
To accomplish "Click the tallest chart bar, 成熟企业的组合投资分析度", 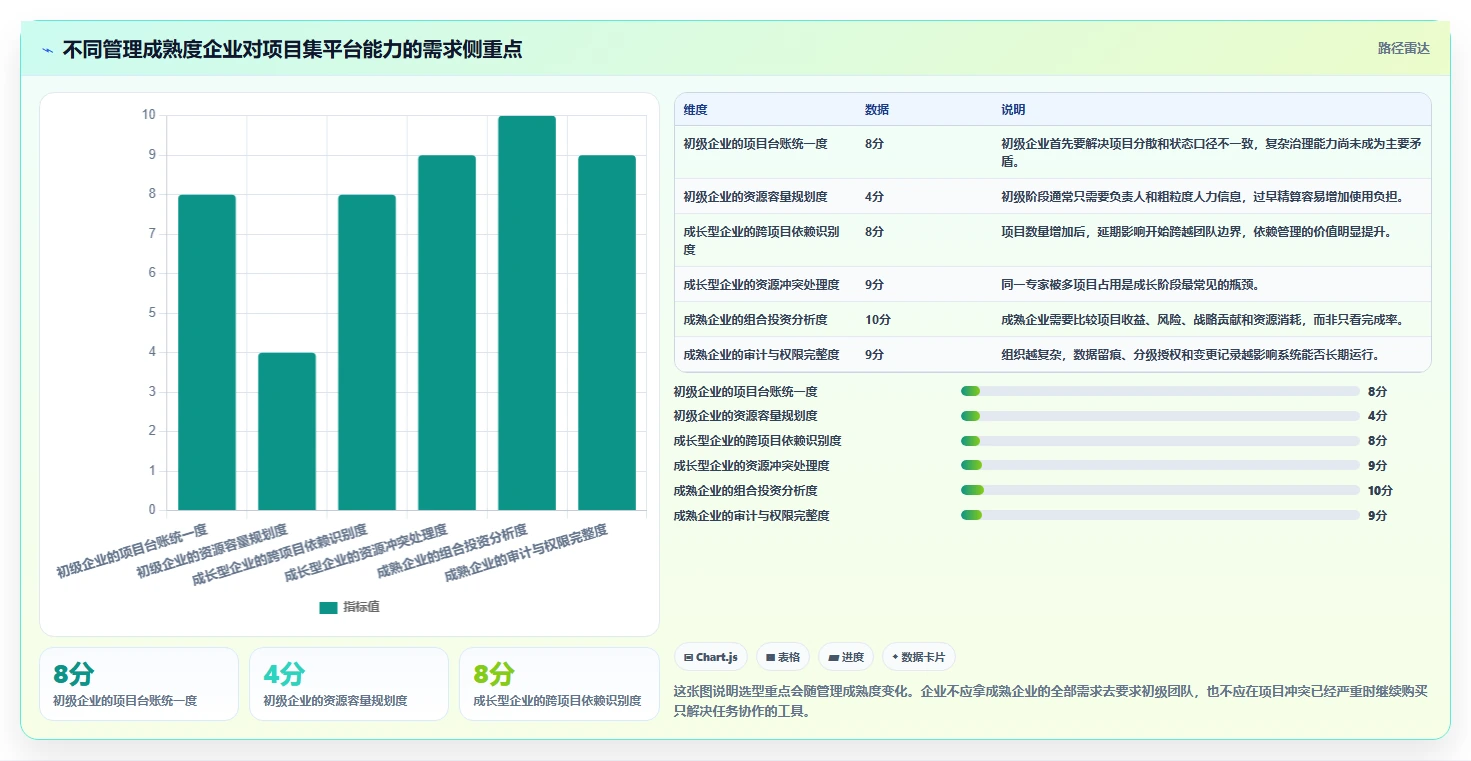I will pyautogui.click(x=527, y=313).
